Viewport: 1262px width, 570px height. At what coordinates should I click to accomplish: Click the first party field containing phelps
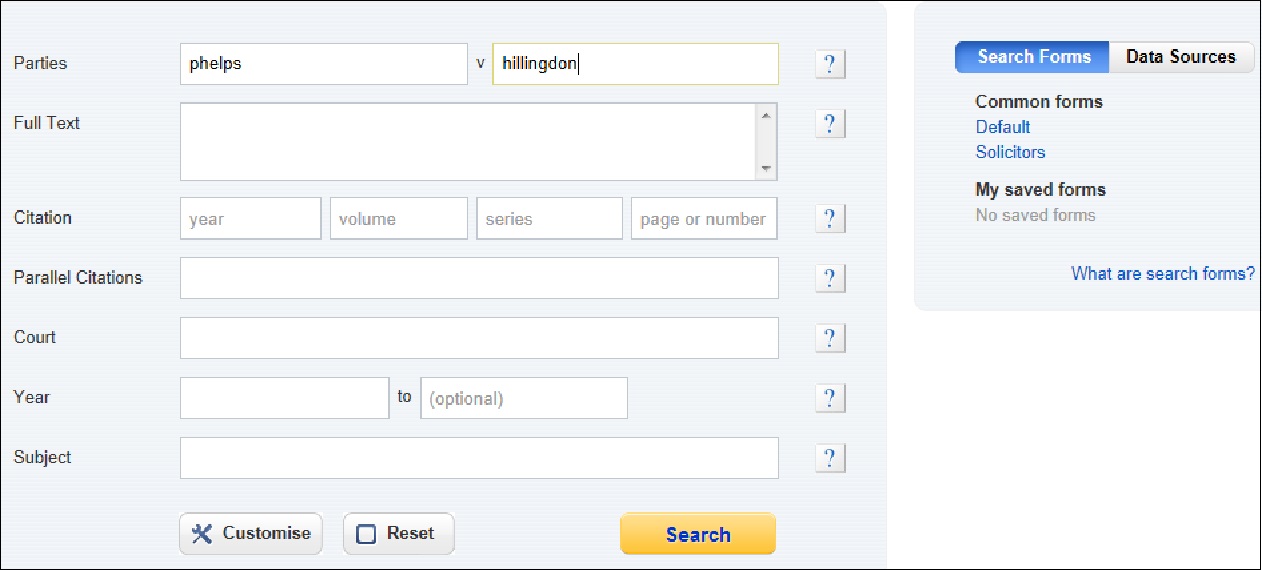[x=324, y=64]
